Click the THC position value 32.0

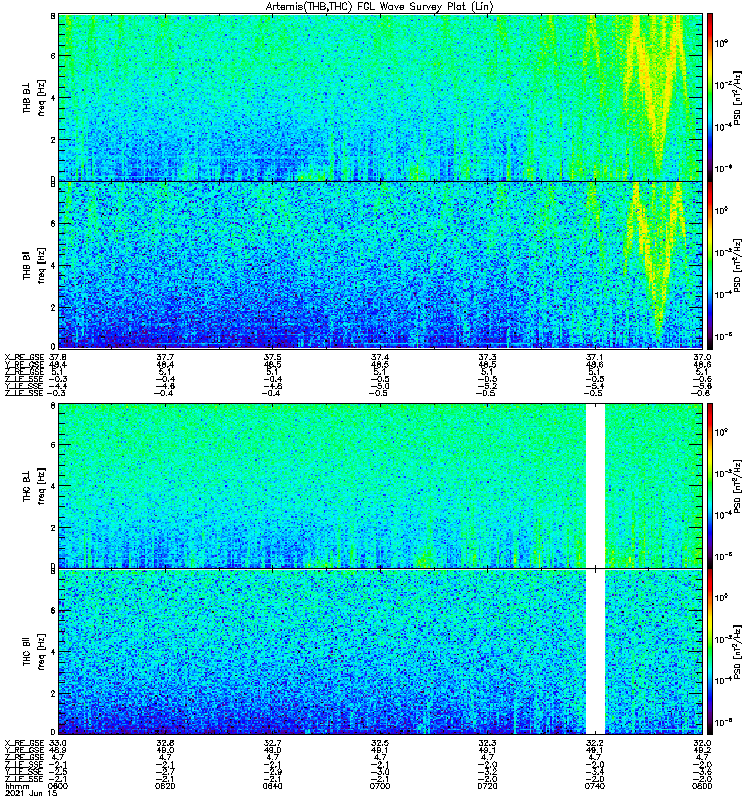pos(702,743)
